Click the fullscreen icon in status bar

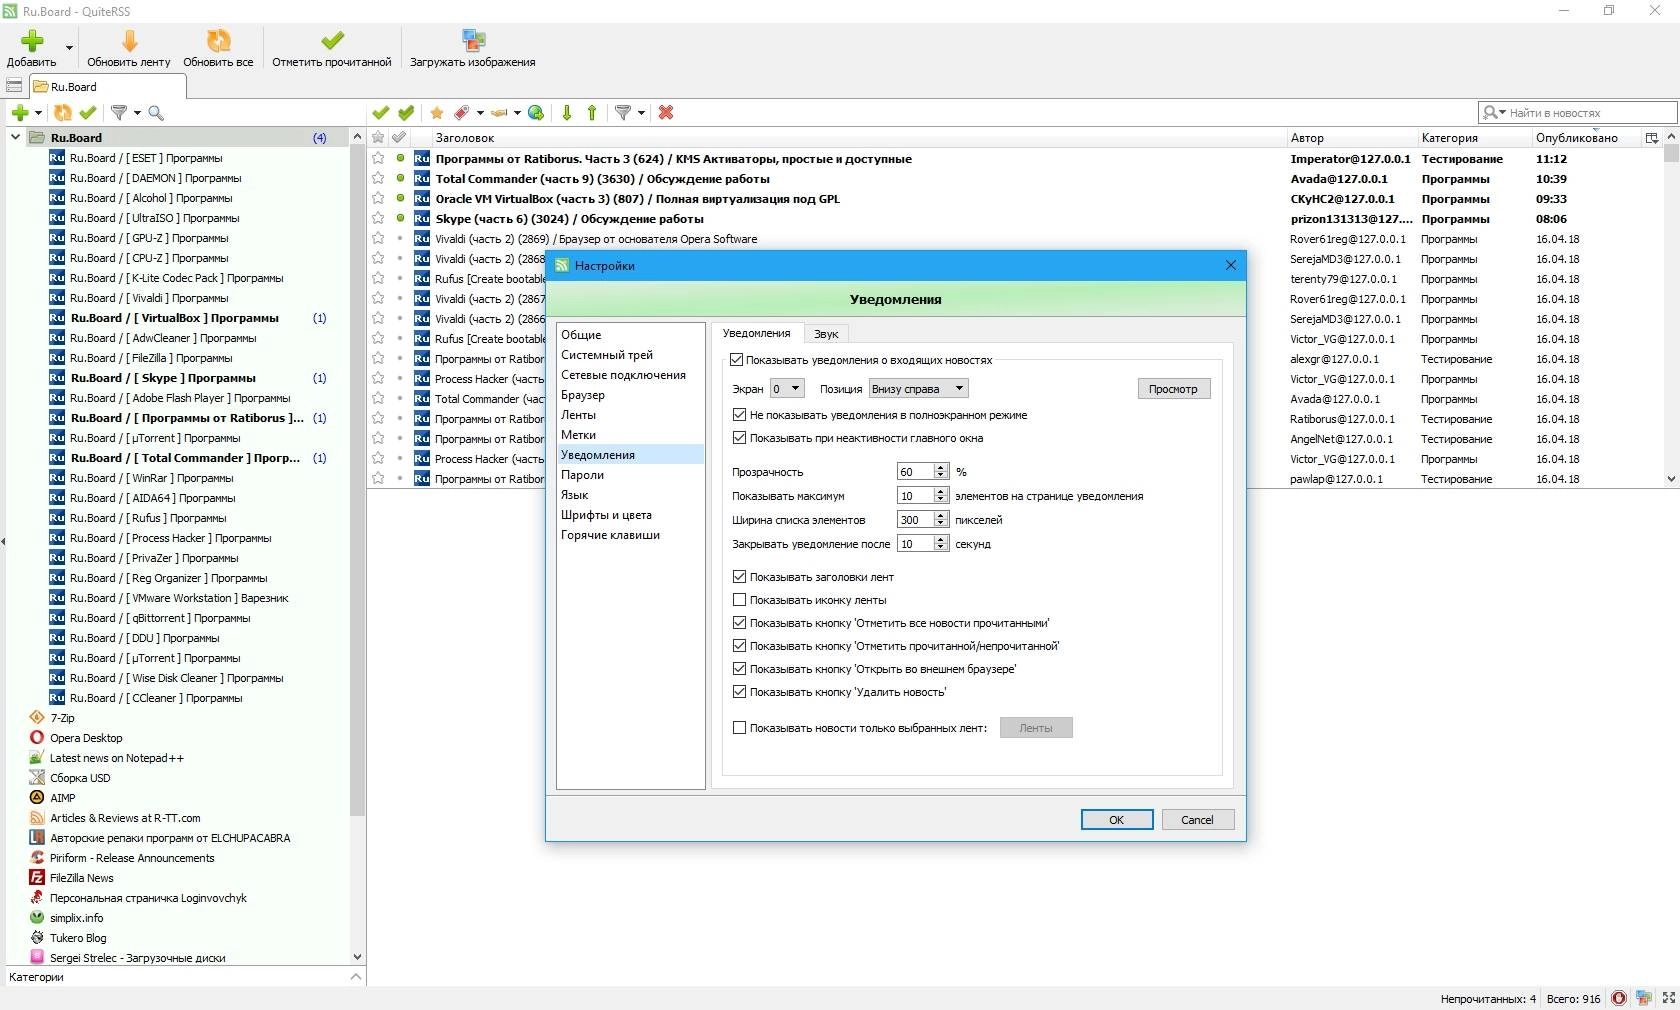(1668, 998)
